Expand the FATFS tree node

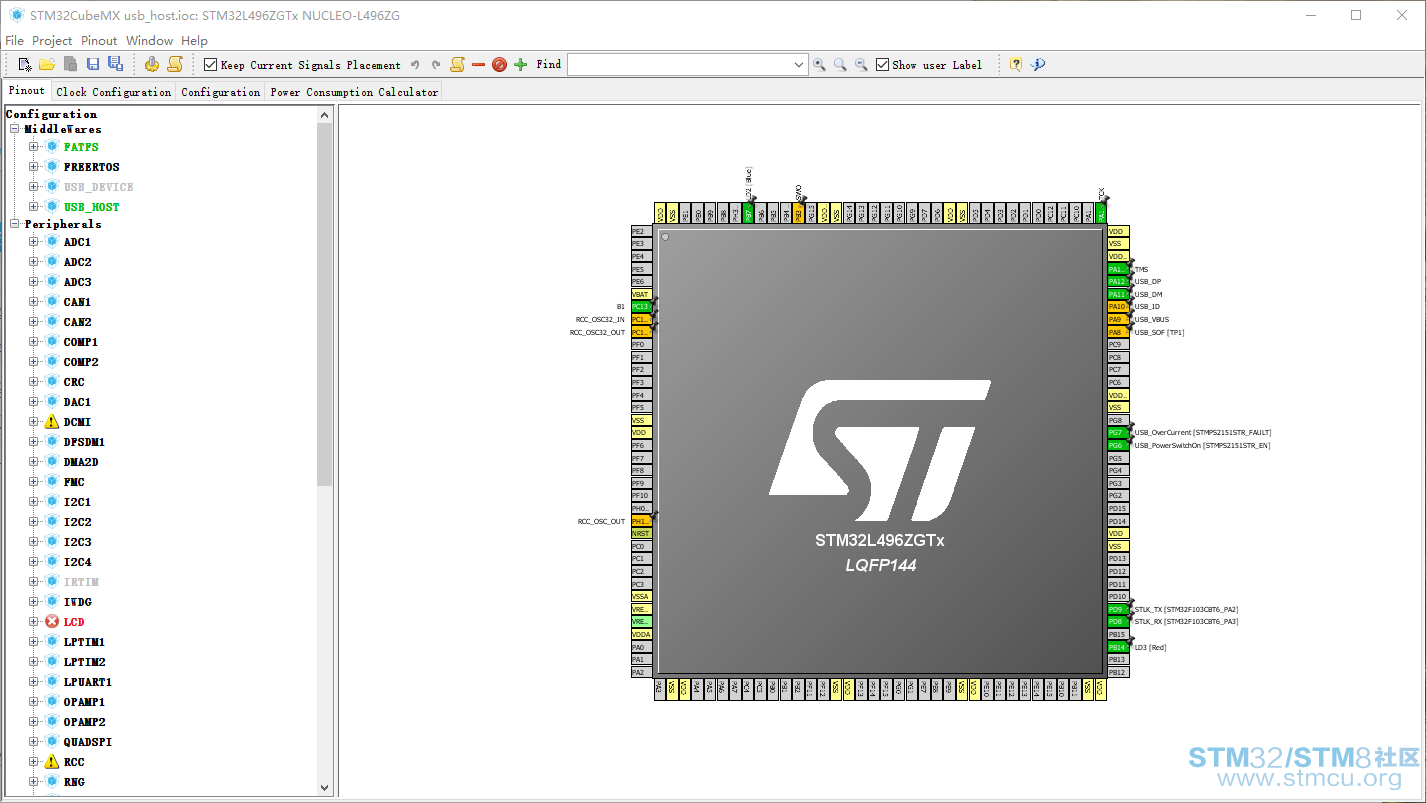34,147
